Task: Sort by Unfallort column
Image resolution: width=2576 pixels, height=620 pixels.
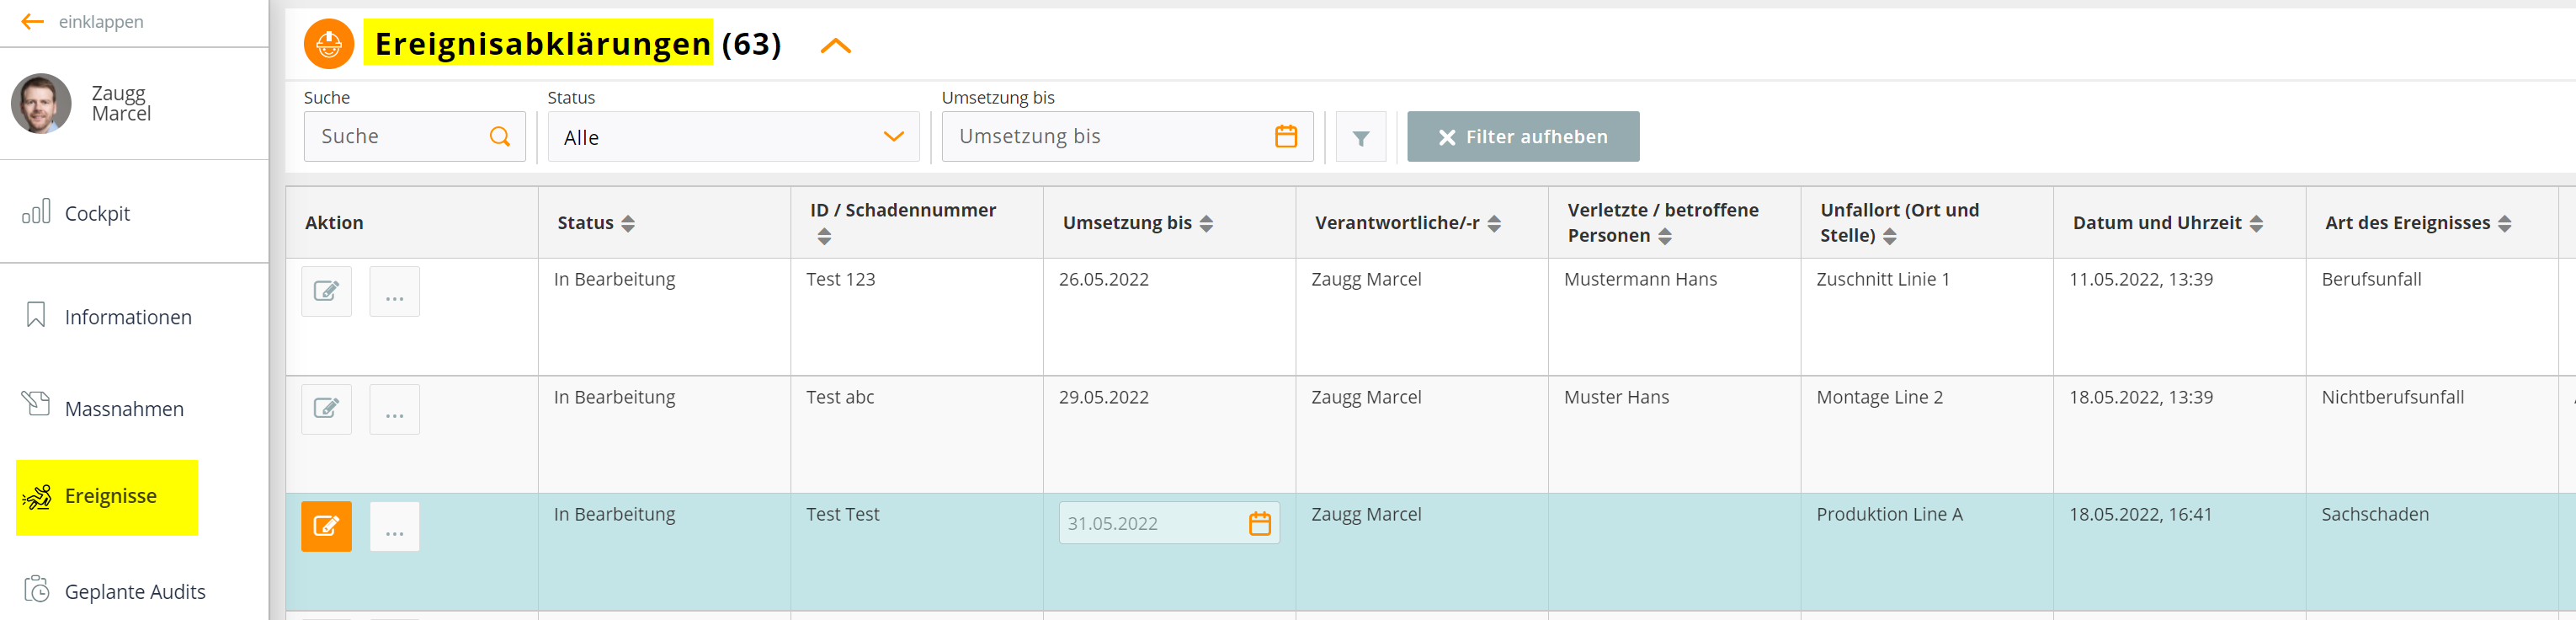Action: pos(1890,236)
